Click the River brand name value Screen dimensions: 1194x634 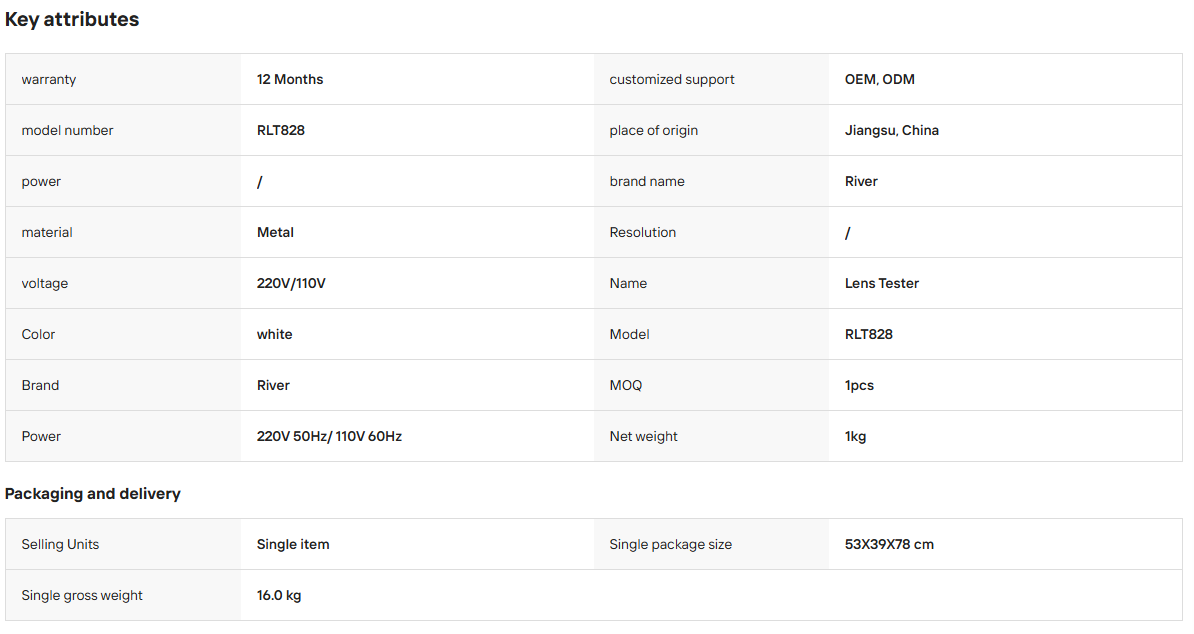click(x=860, y=181)
